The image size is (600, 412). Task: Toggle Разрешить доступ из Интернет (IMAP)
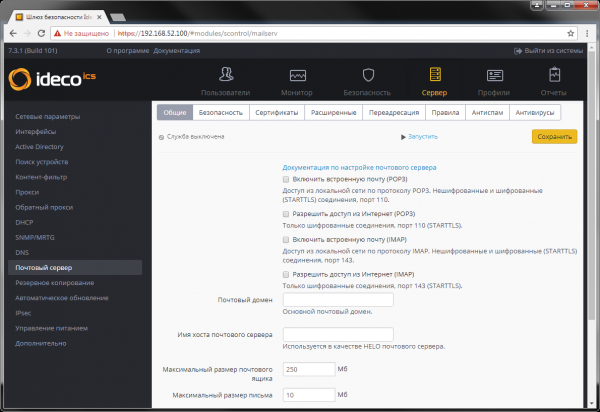286,274
